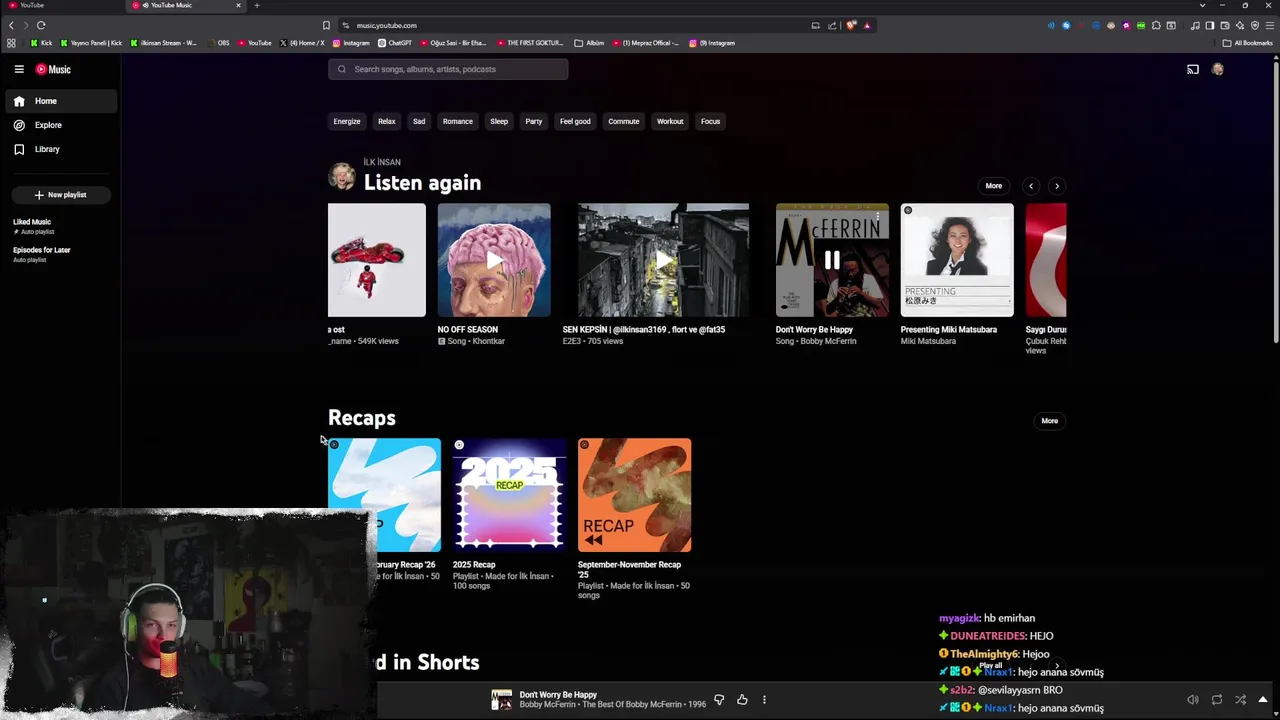Click More in Listen again section
Screen dimensions: 1280x720
click(994, 186)
